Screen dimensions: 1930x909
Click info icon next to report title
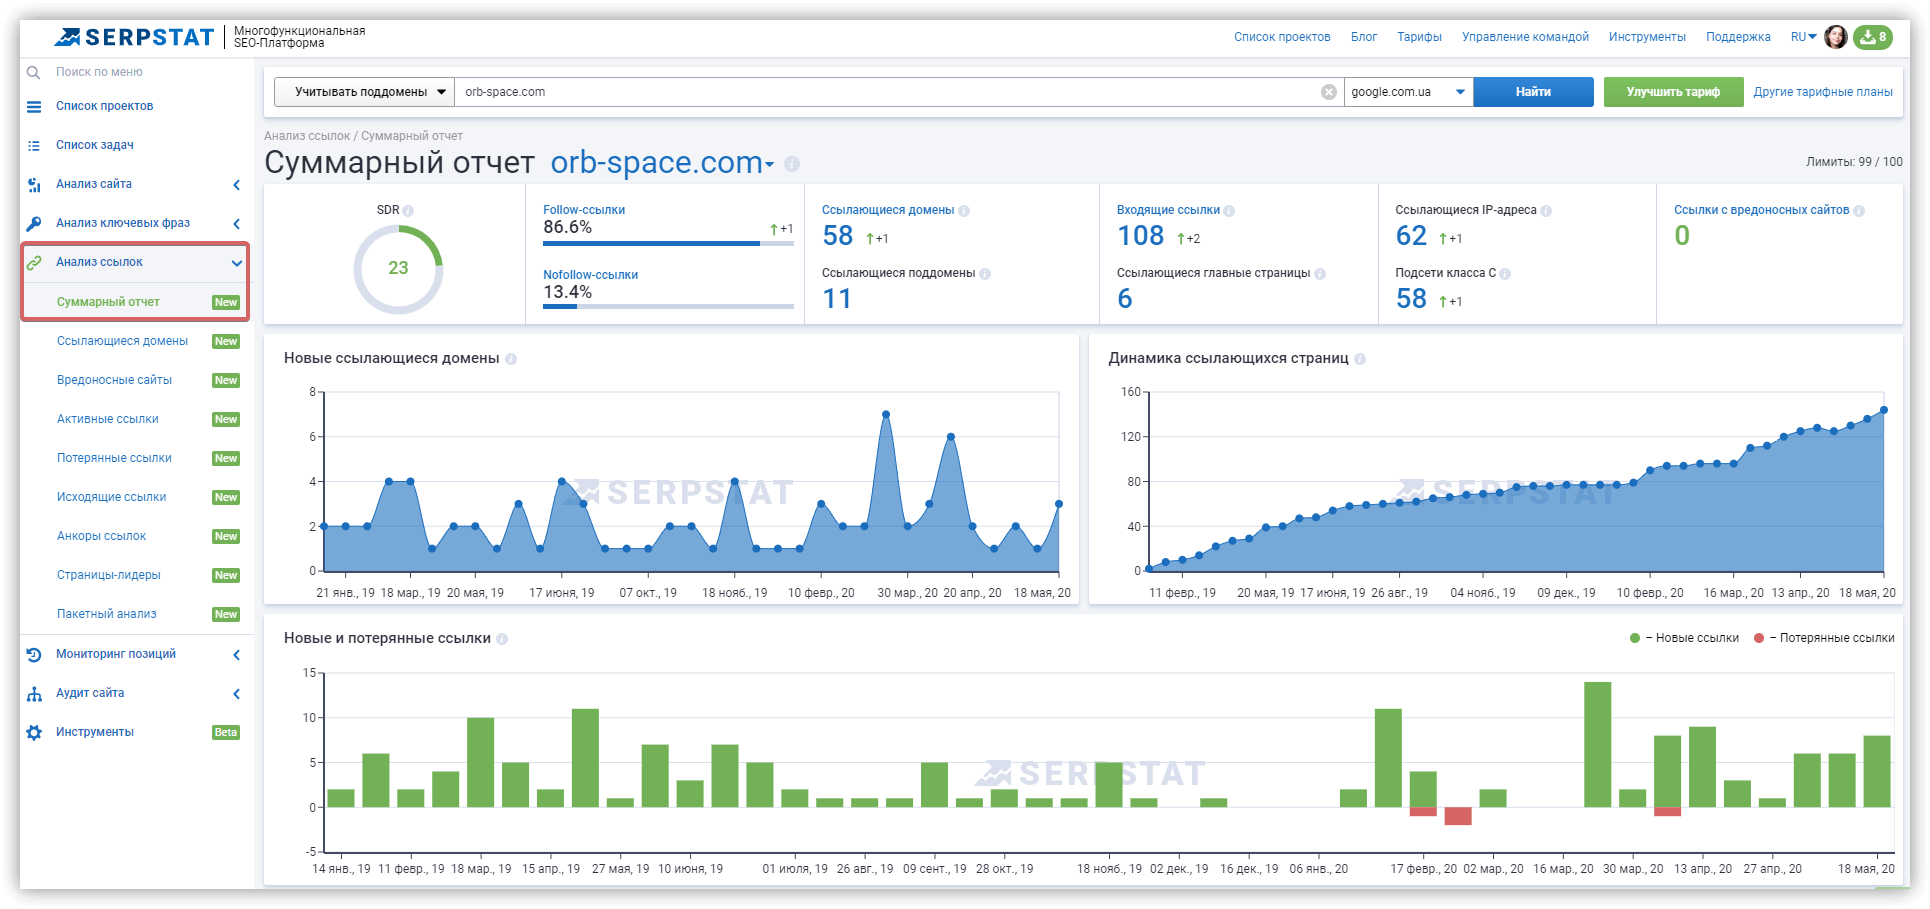[792, 164]
